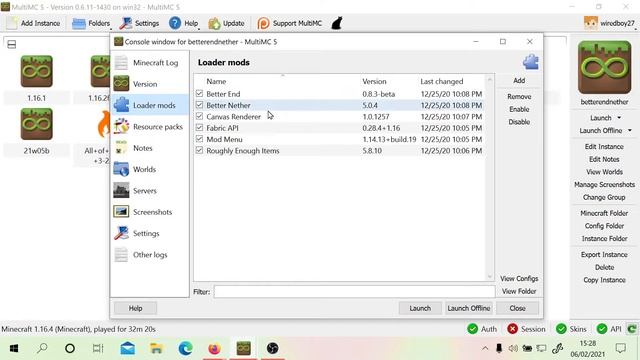Click the mod list vertical scrollbar
The height and width of the screenshot is (360, 640).
490,177
